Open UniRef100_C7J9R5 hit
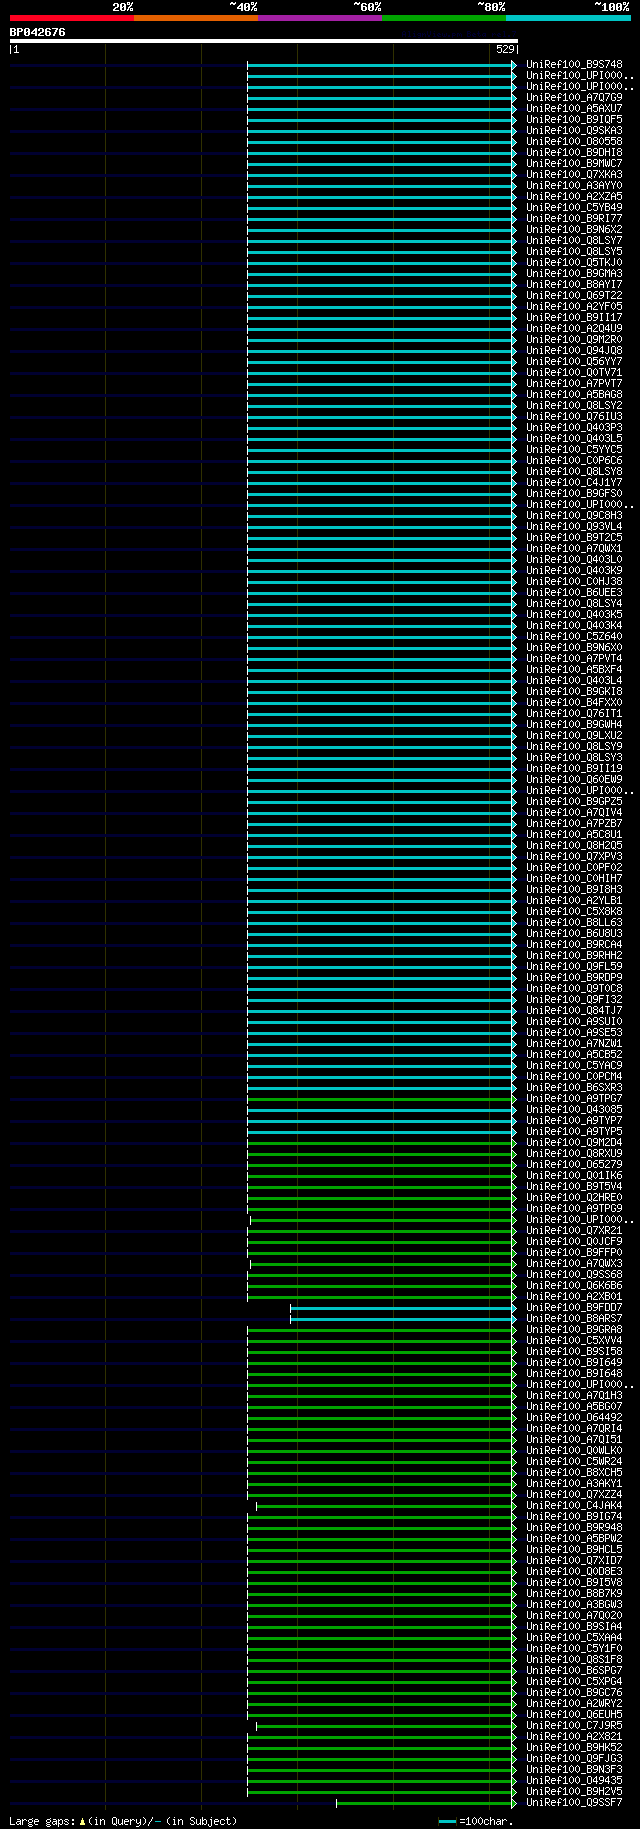 (574, 1726)
